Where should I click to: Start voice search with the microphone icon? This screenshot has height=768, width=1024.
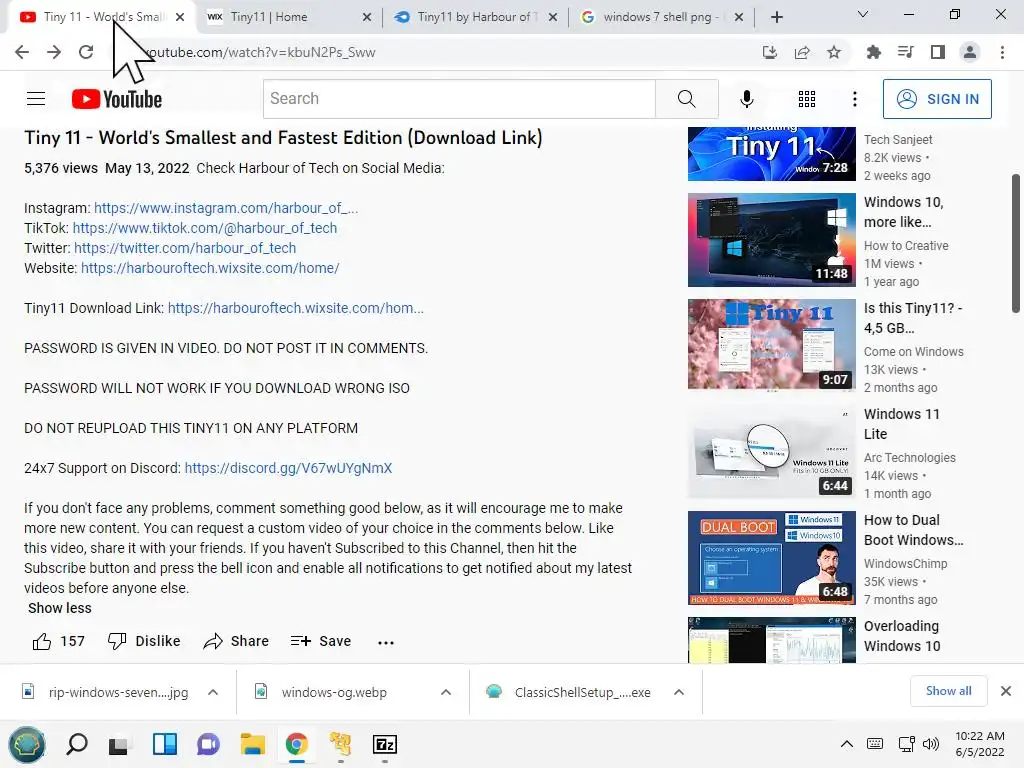(x=746, y=99)
